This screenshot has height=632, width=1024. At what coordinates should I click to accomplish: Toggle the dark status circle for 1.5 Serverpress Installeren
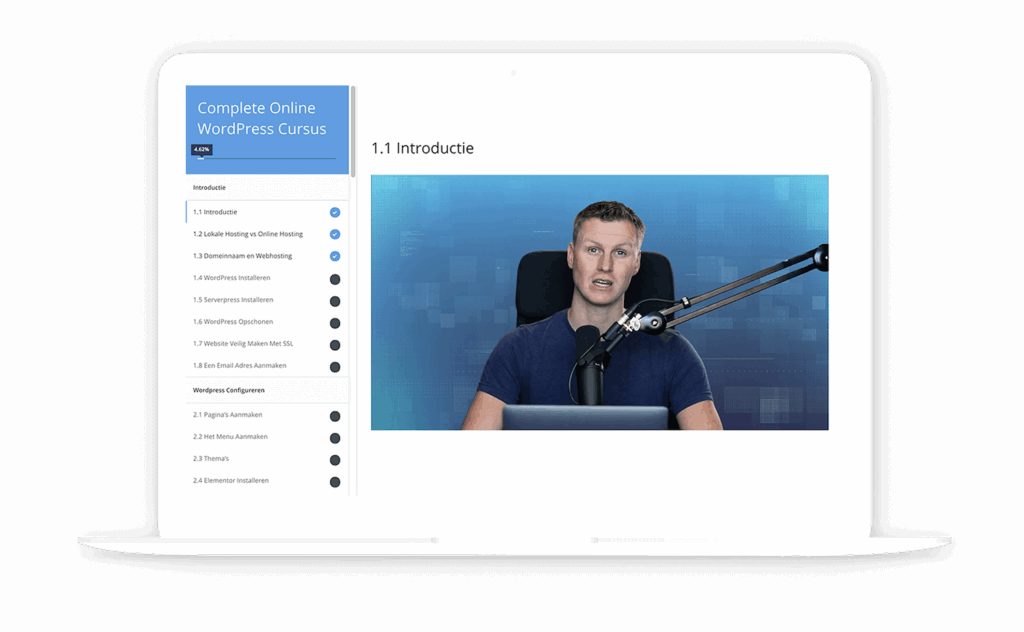(x=335, y=301)
